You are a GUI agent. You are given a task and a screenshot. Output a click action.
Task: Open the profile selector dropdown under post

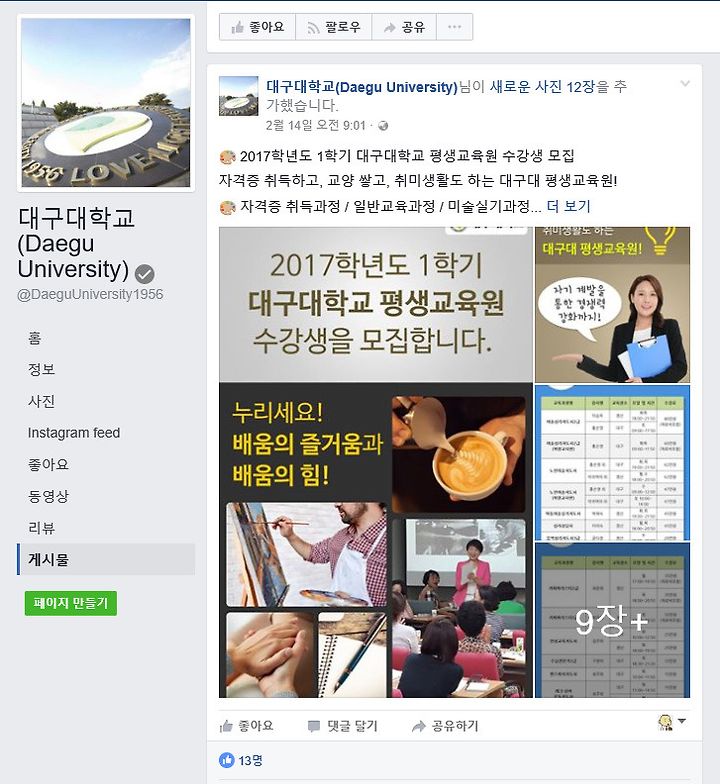(672, 722)
